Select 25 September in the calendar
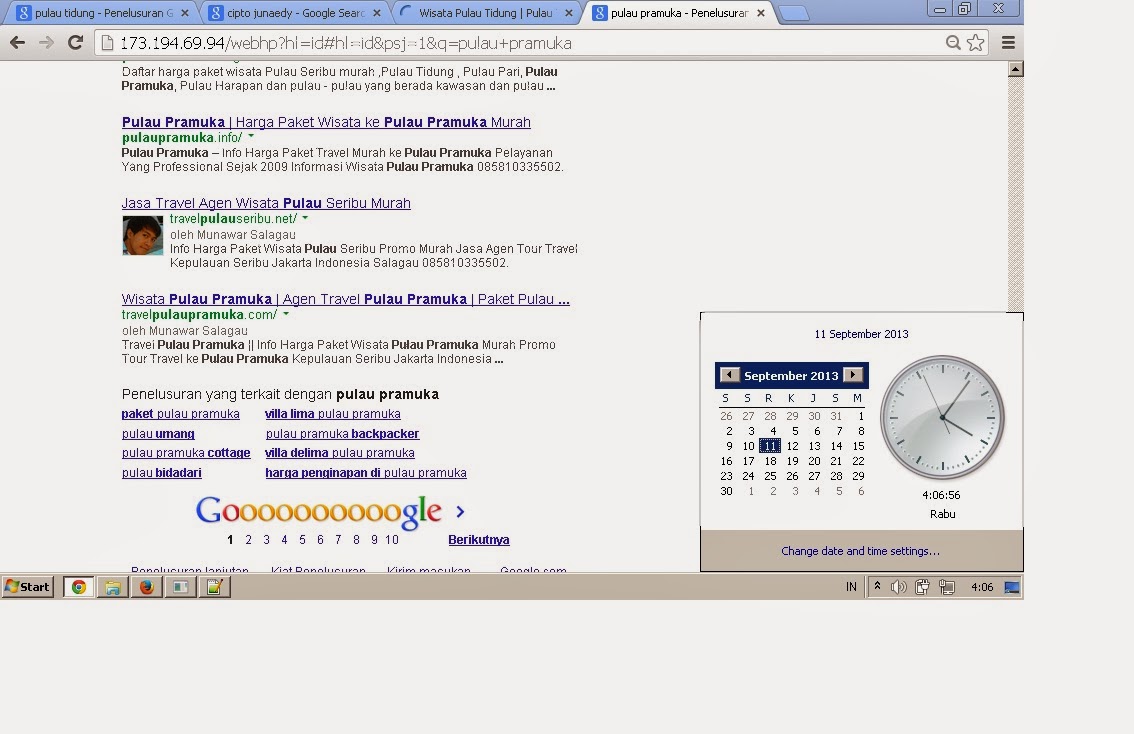The width and height of the screenshot is (1134, 734). coord(770,476)
